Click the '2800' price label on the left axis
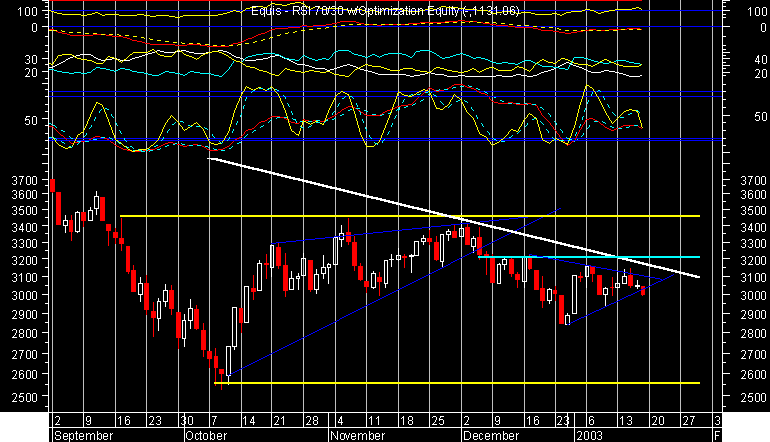Viewport: 770px width, 442px height. (x=25, y=333)
